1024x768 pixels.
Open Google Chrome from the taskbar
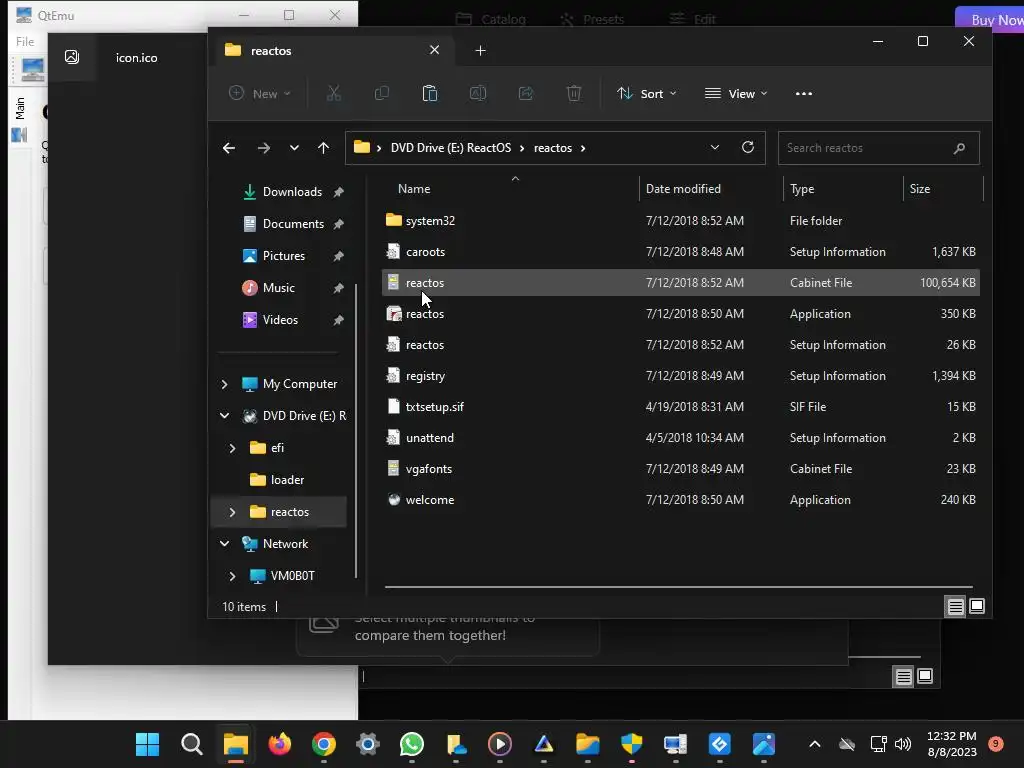tap(324, 744)
